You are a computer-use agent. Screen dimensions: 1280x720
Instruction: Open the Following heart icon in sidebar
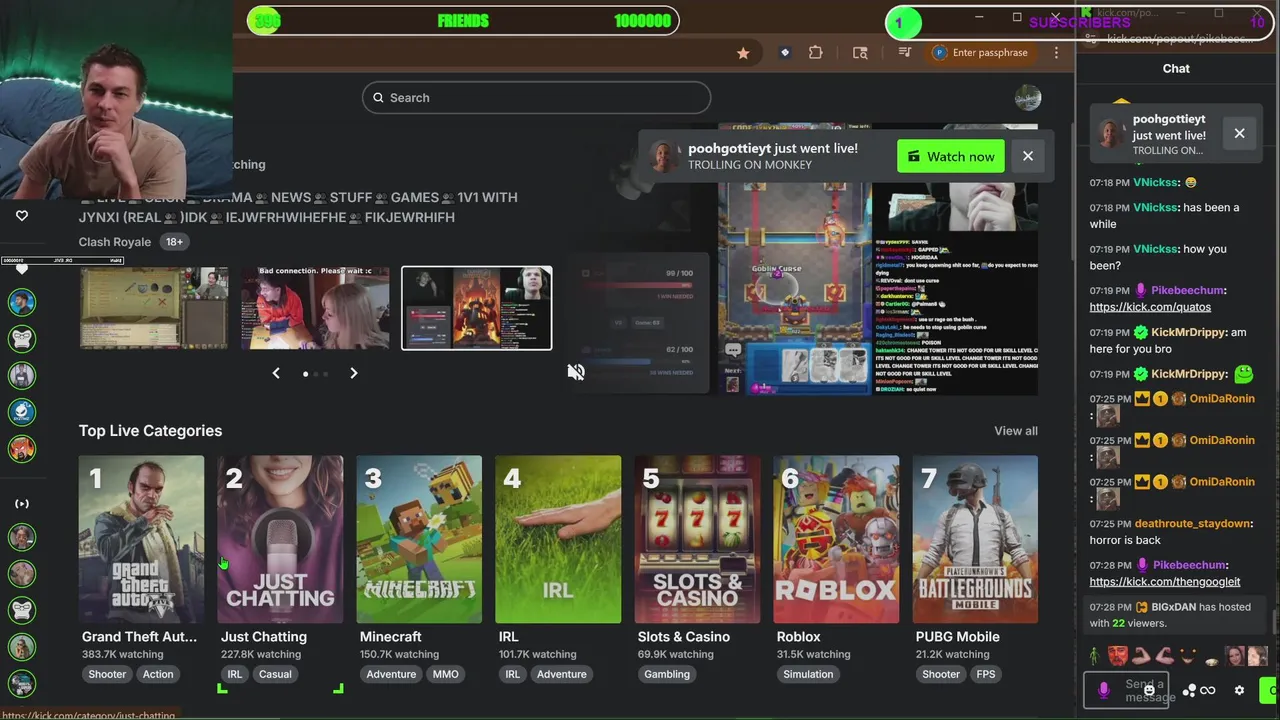coord(22,215)
